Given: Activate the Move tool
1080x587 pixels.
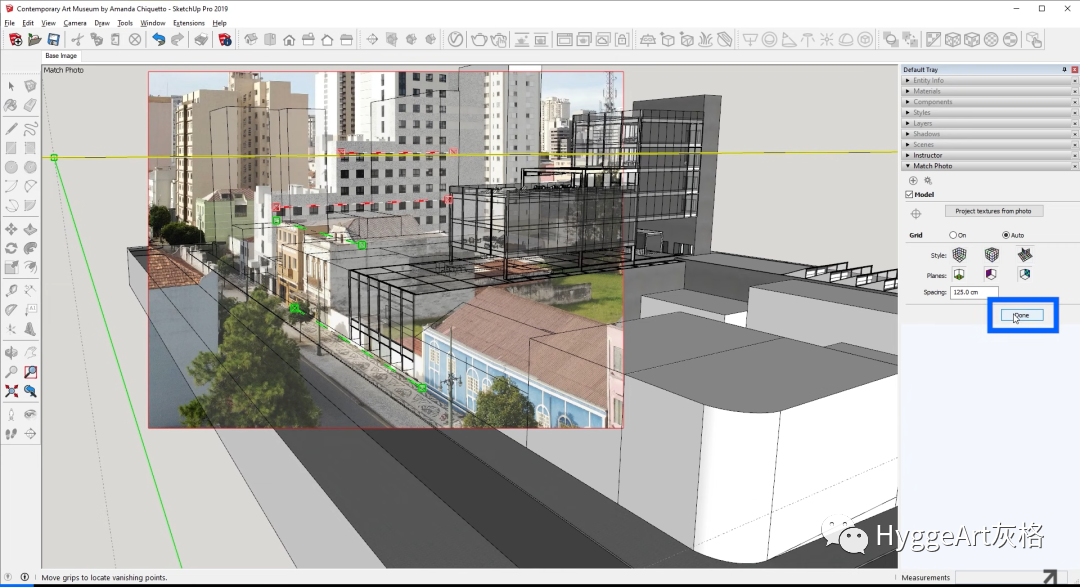Looking at the screenshot, I should pos(11,229).
